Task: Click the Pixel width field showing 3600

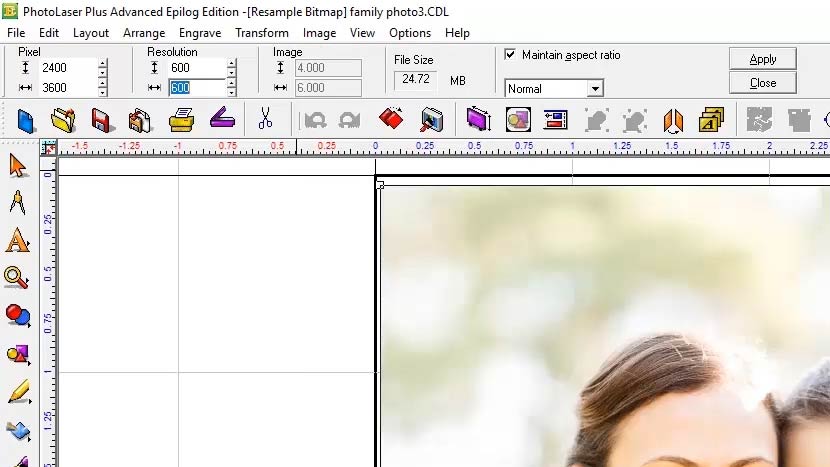Action: [x=67, y=88]
